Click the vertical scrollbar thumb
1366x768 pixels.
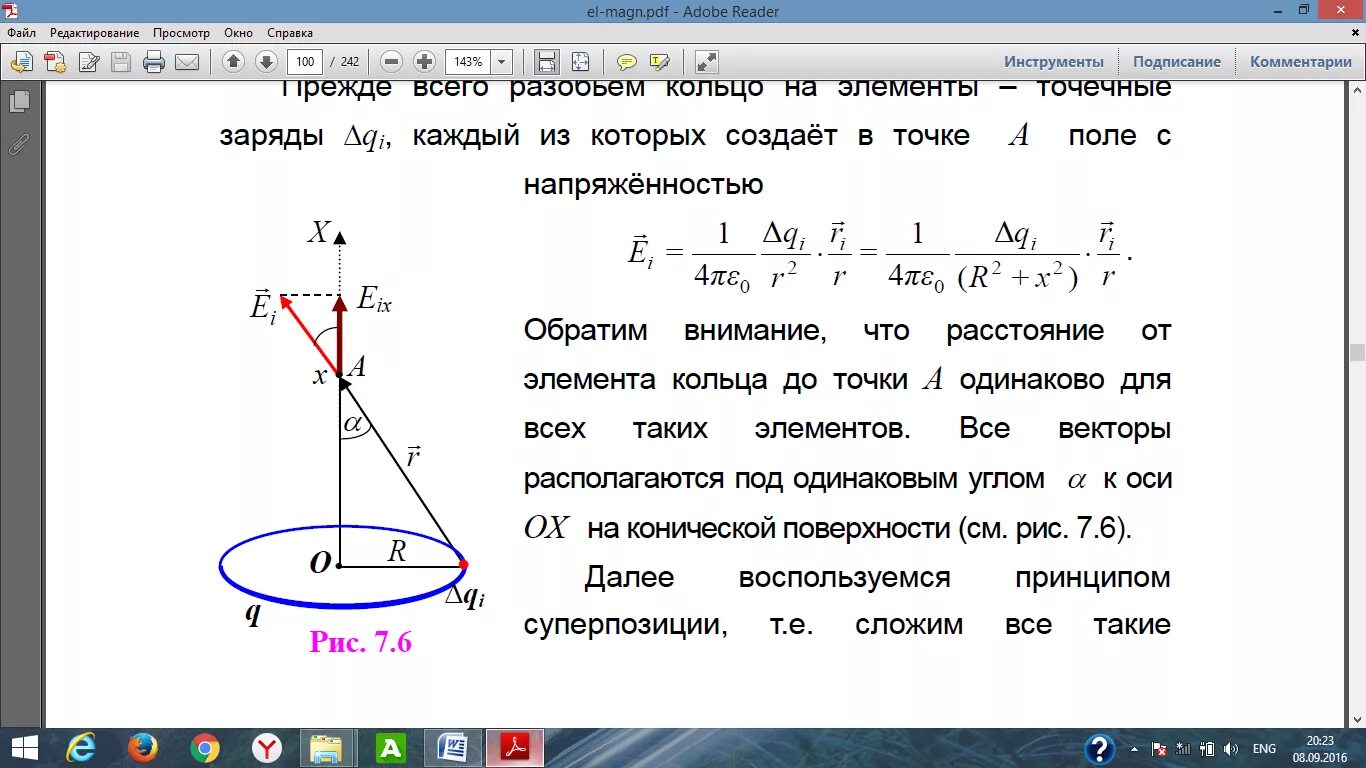(1357, 352)
